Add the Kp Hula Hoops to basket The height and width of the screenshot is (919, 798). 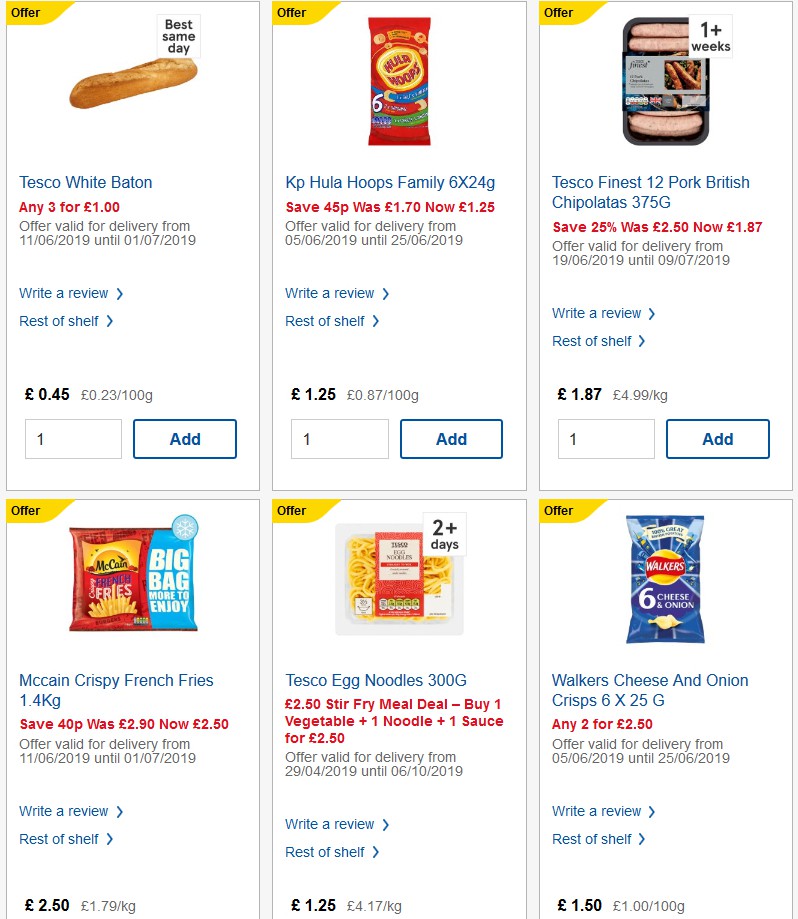(x=451, y=438)
